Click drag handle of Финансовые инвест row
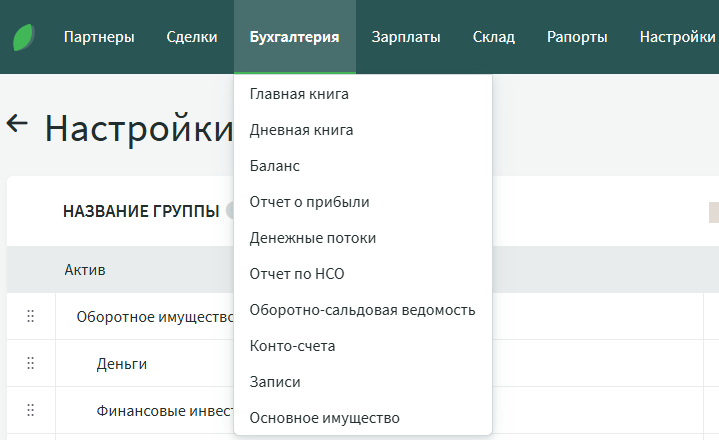The image size is (719, 440). coord(30,410)
